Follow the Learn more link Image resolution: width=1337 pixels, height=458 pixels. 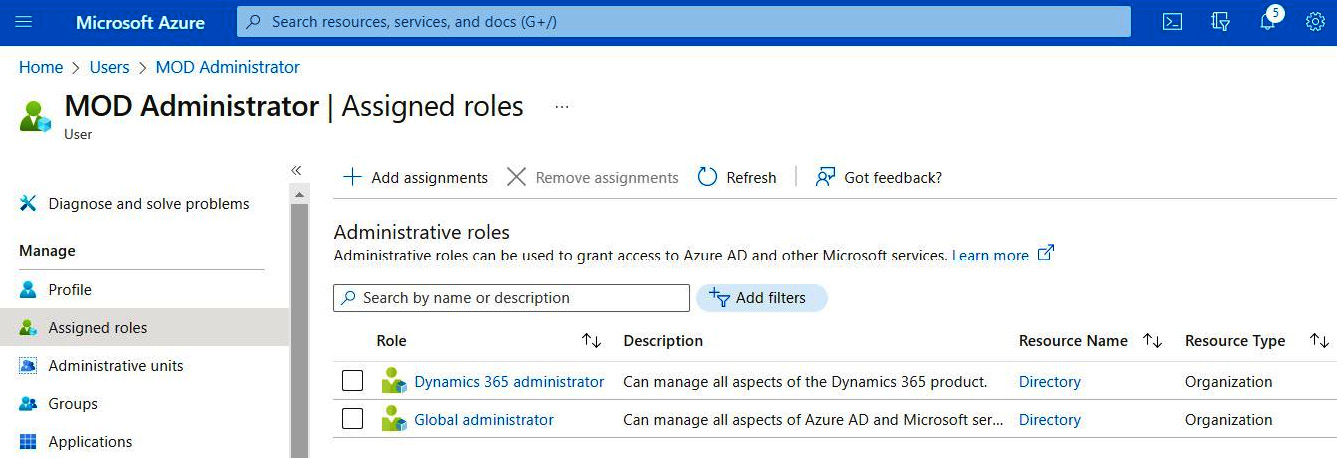pyautogui.click(x=990, y=256)
